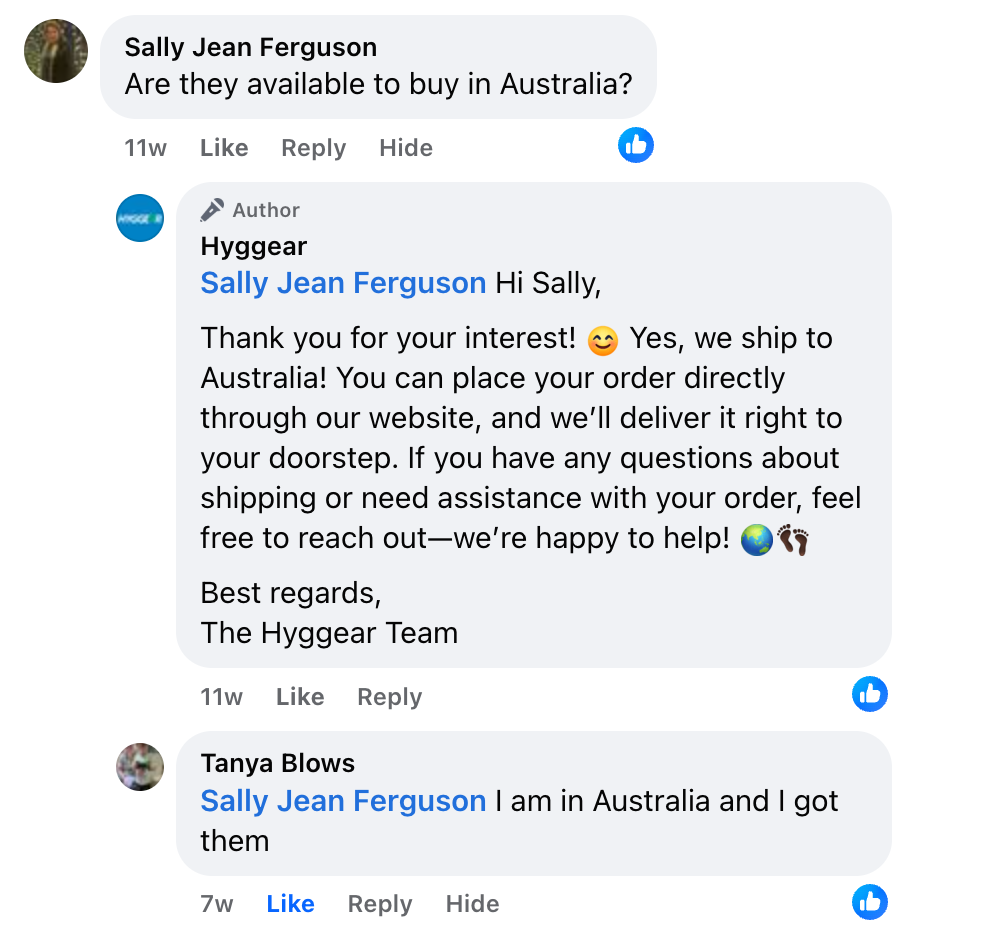
Task: View like reaction on Tanya's reply
Action: (870, 902)
